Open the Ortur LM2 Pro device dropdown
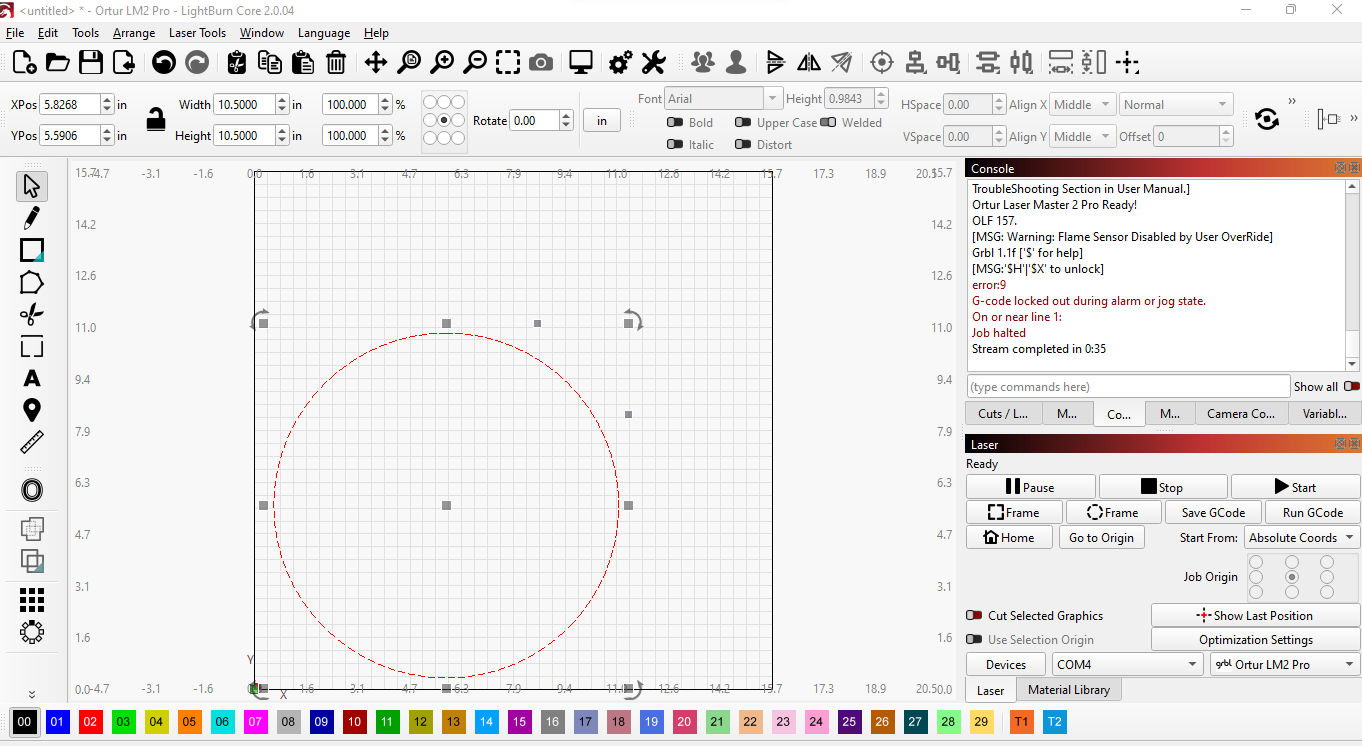Viewport: 1362px width, 746px height. click(x=1284, y=664)
